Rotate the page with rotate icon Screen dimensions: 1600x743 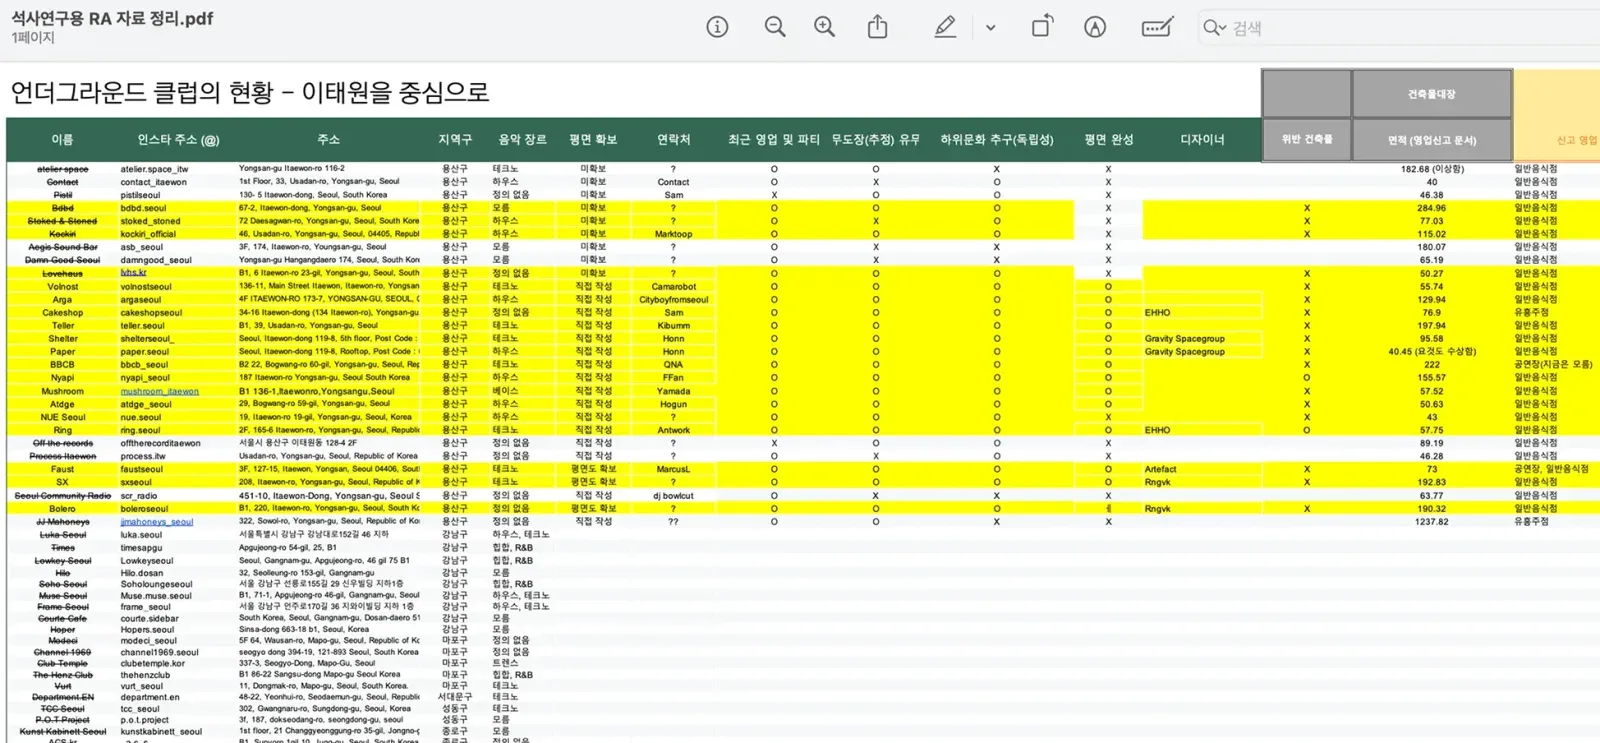click(1041, 26)
